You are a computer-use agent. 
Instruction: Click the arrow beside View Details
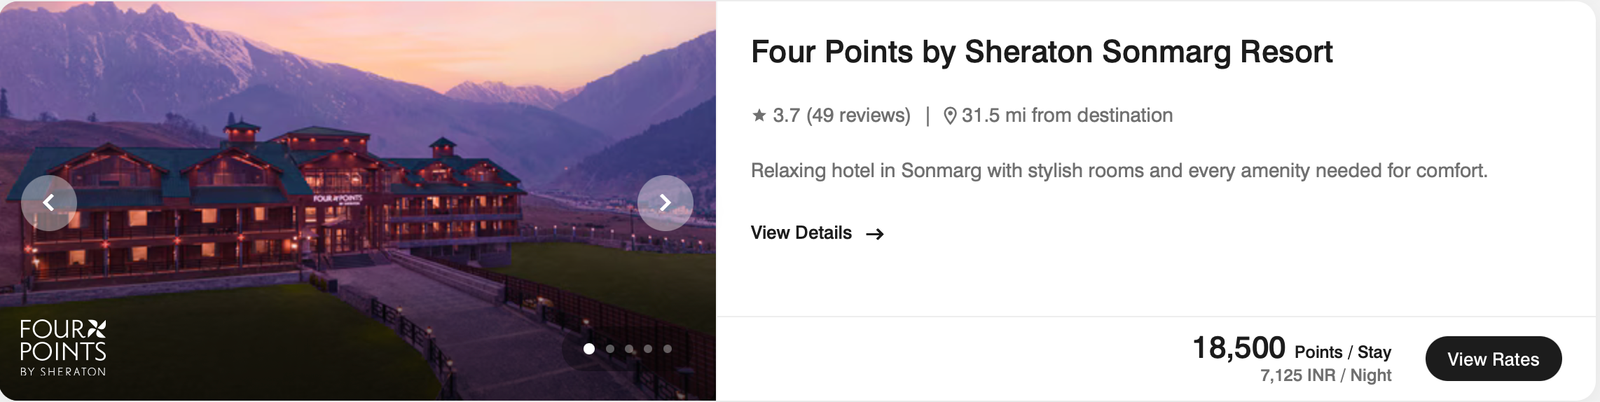click(x=875, y=234)
